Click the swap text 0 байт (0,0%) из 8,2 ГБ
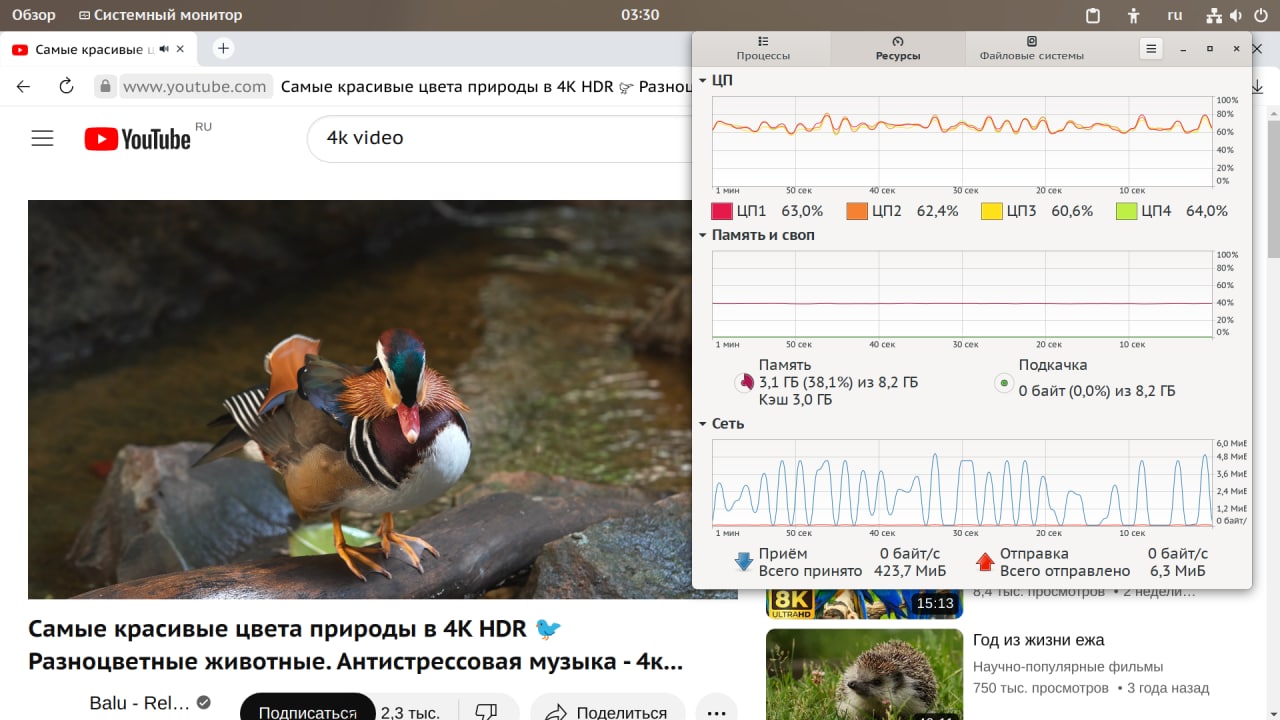Screen dimensions: 1280x720 tap(1097, 391)
